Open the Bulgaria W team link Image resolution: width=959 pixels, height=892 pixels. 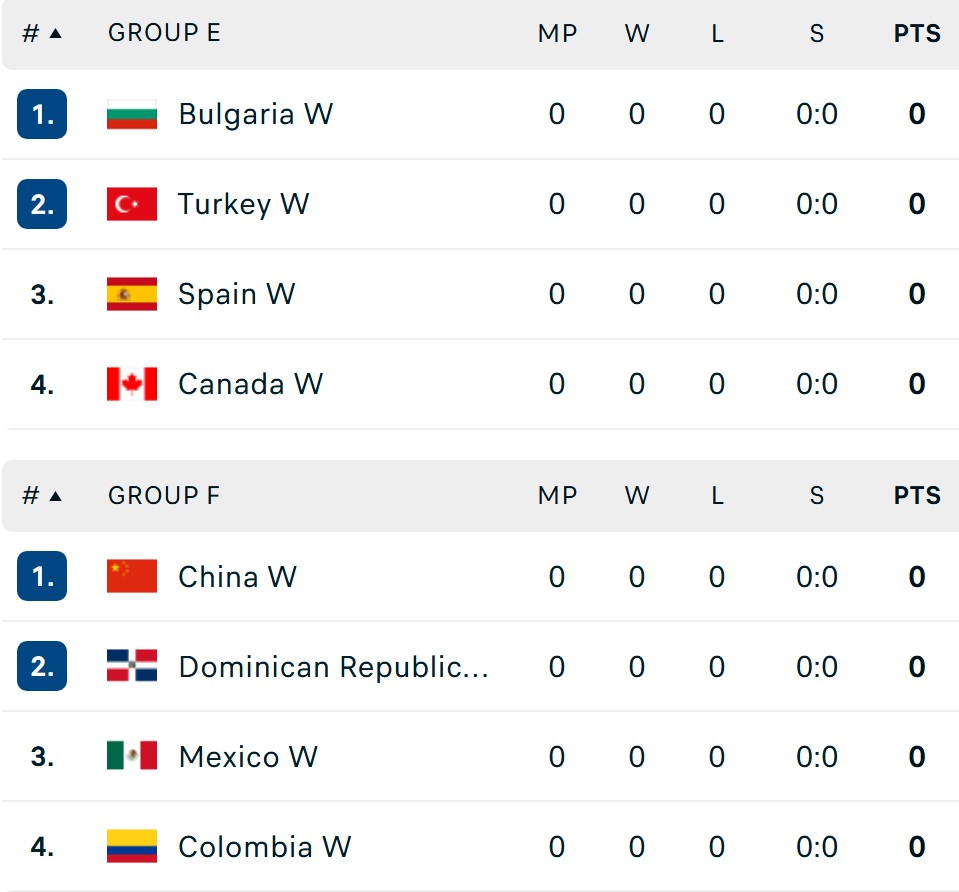click(x=256, y=114)
